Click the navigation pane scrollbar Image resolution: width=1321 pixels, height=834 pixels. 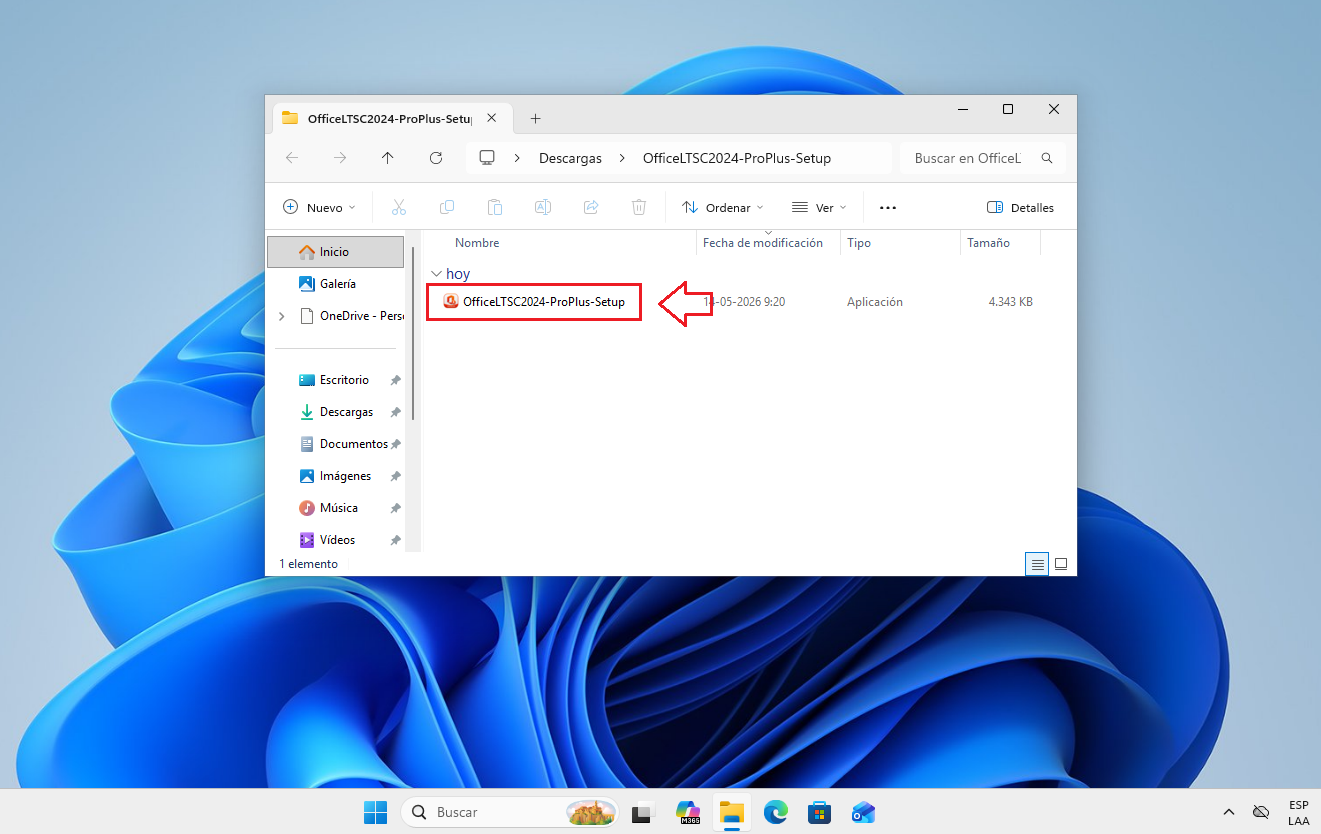413,334
